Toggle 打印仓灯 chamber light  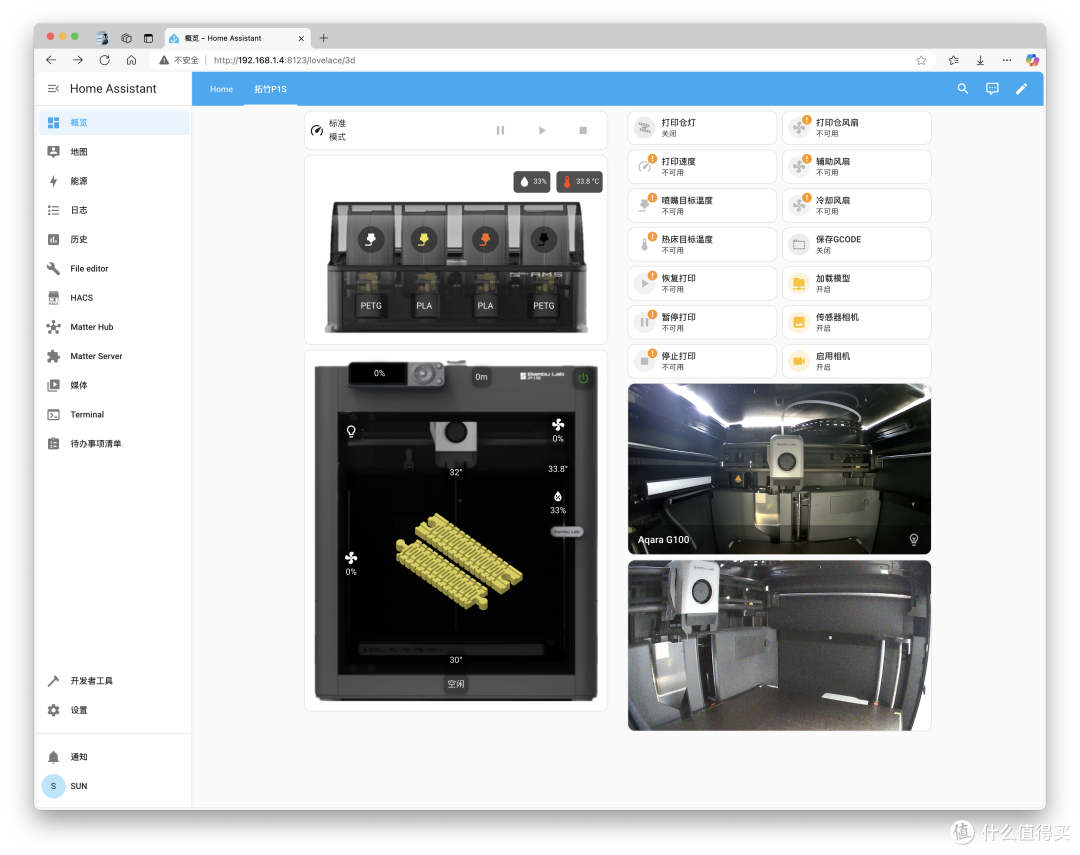point(702,127)
